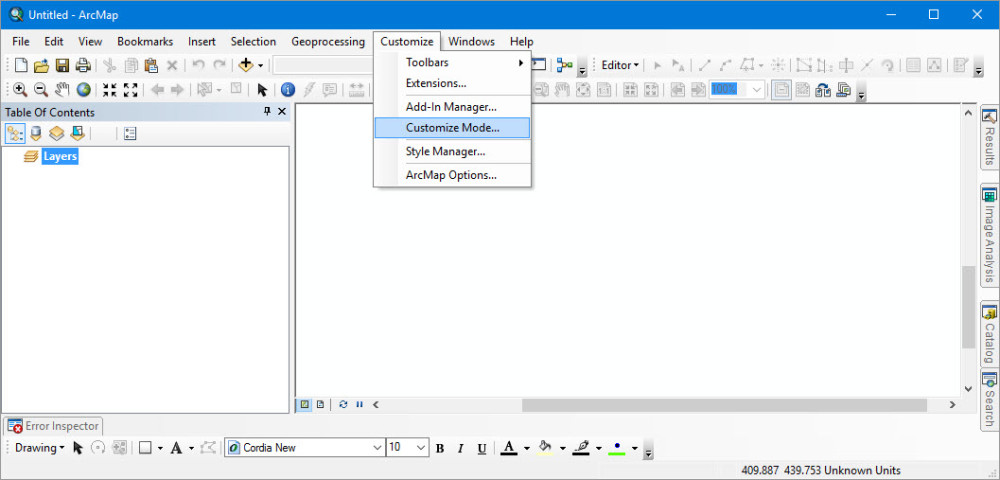The height and width of the screenshot is (480, 1000).
Task: Open the Search side panel
Action: (x=989, y=399)
